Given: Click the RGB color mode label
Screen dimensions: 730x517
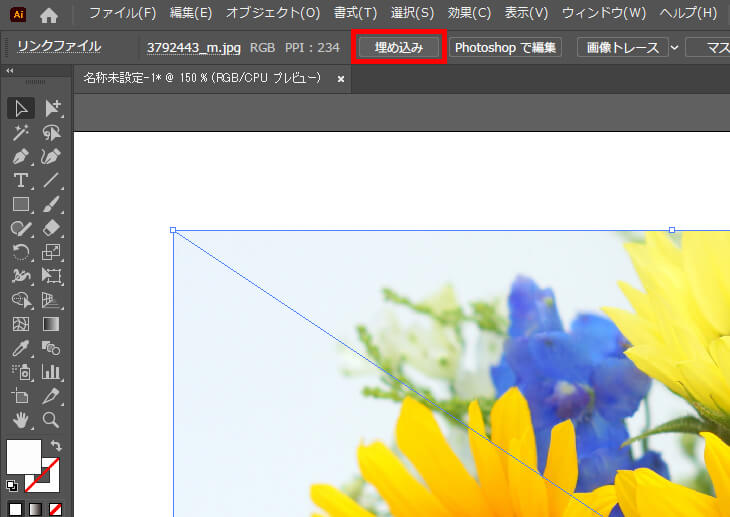Looking at the screenshot, I should [x=263, y=48].
